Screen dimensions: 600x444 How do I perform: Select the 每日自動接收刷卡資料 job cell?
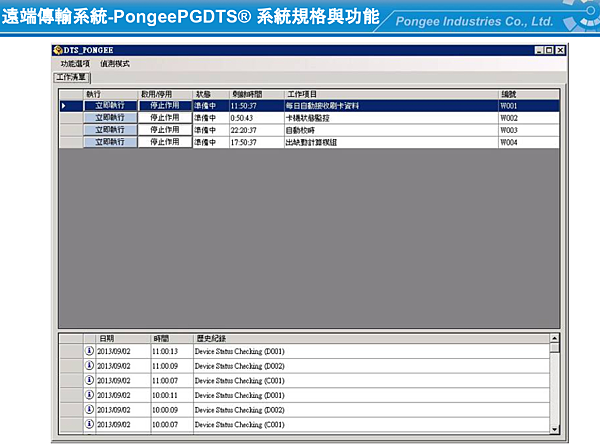click(391, 106)
